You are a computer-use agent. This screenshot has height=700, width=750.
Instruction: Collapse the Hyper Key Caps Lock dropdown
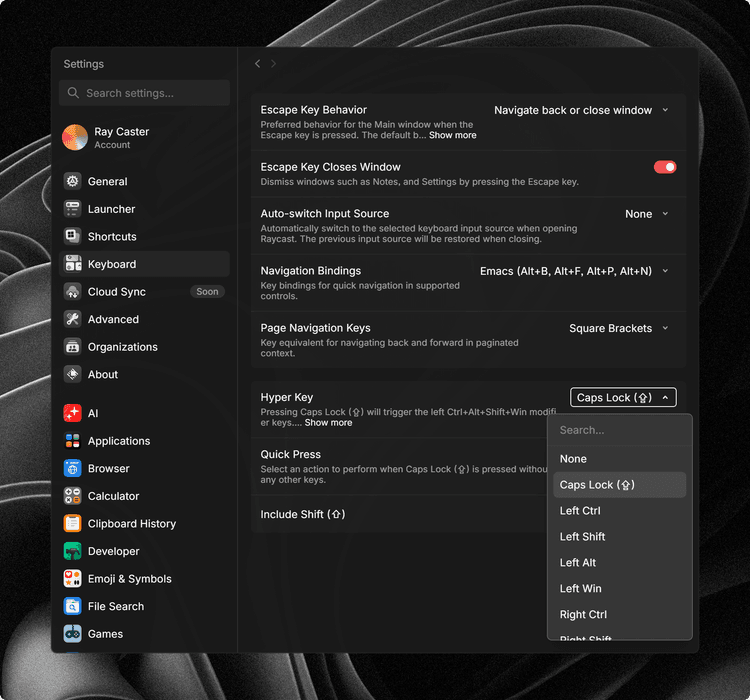coord(623,397)
